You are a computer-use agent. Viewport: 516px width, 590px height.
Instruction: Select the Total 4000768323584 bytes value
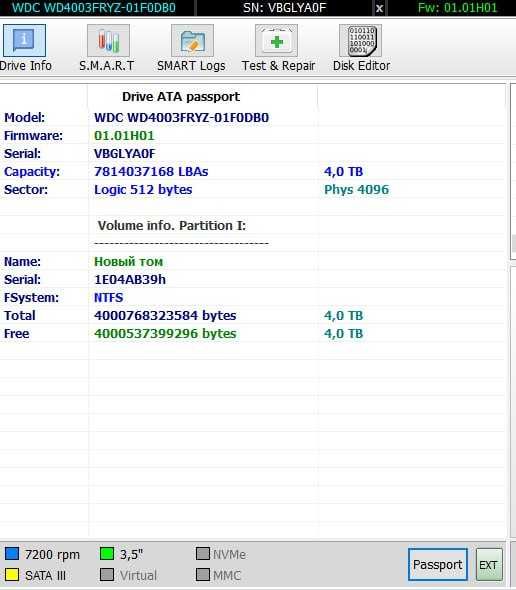(165, 315)
